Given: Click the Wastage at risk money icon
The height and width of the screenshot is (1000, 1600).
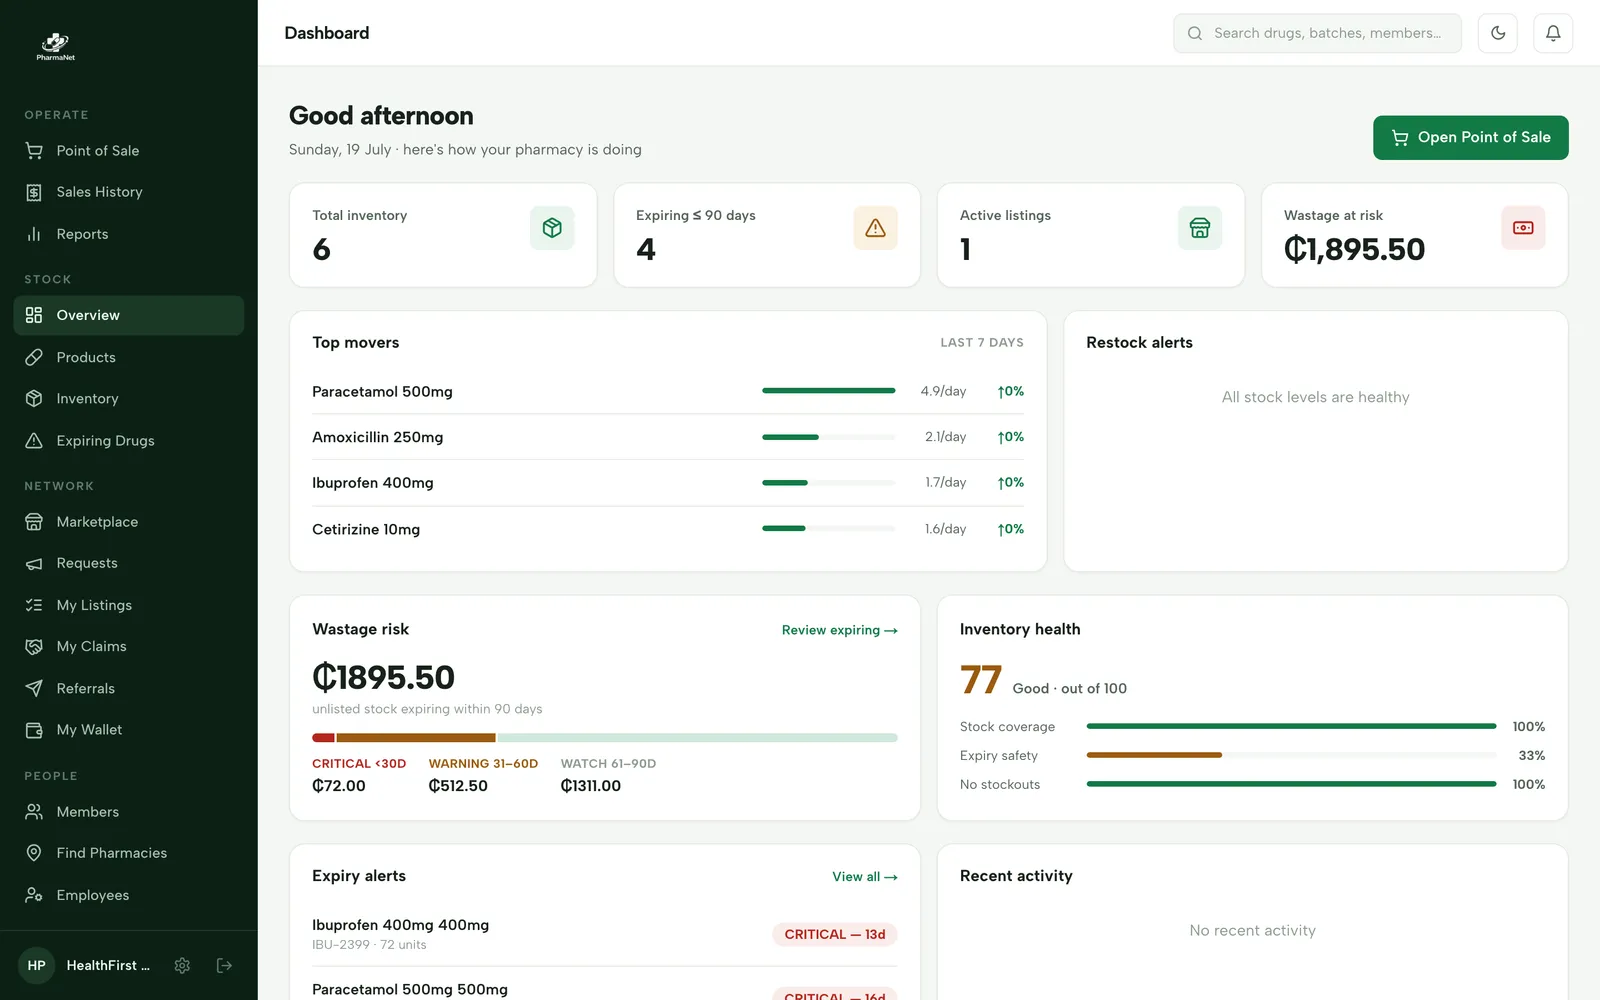Looking at the screenshot, I should click(1523, 228).
